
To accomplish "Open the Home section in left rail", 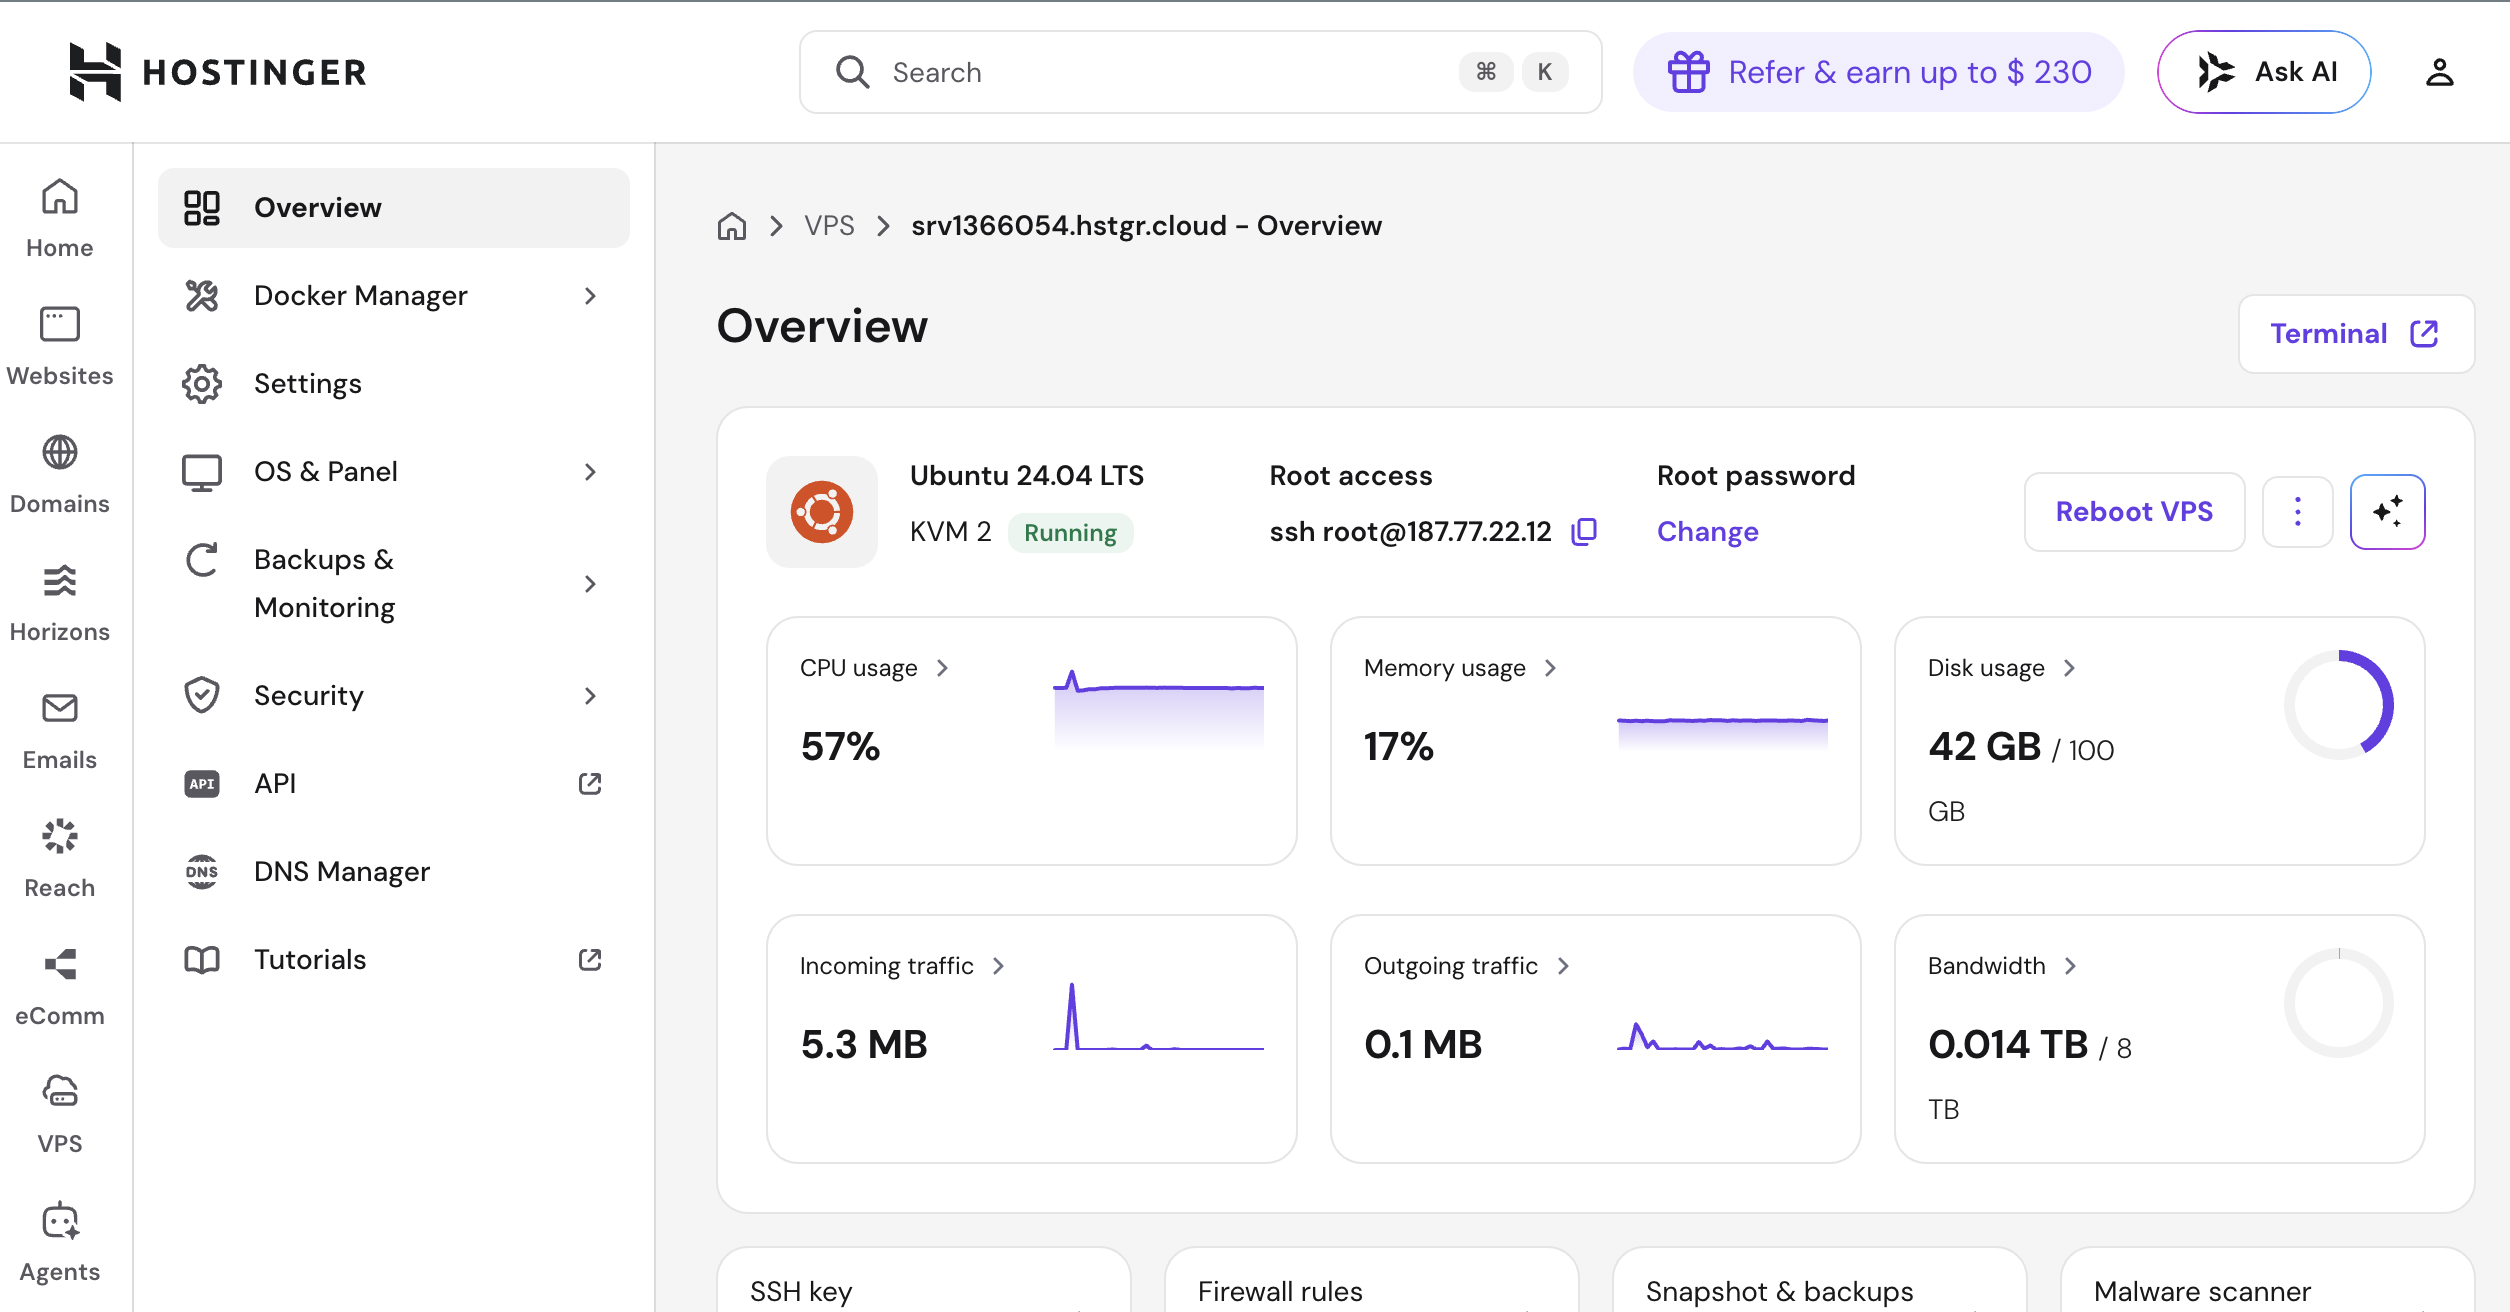I will [x=60, y=218].
